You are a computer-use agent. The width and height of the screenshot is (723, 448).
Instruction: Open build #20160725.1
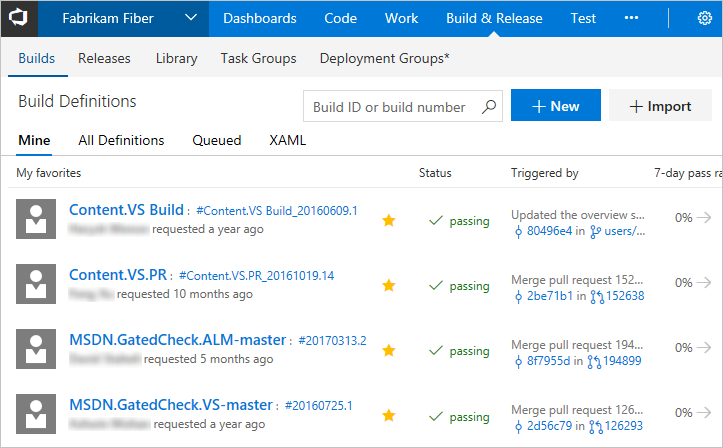tap(319, 406)
